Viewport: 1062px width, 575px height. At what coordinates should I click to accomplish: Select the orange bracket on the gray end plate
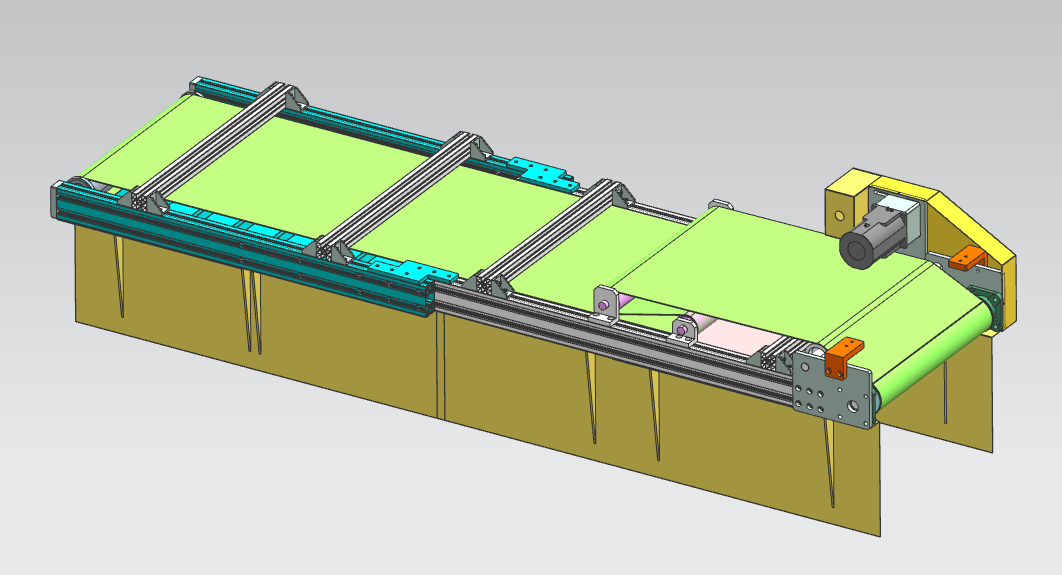coord(844,358)
